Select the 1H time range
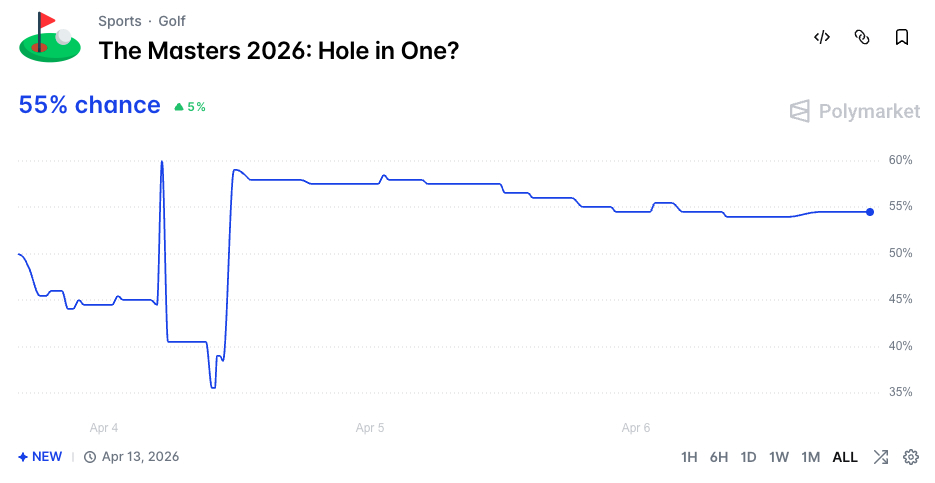The image size is (935, 483). click(x=689, y=457)
